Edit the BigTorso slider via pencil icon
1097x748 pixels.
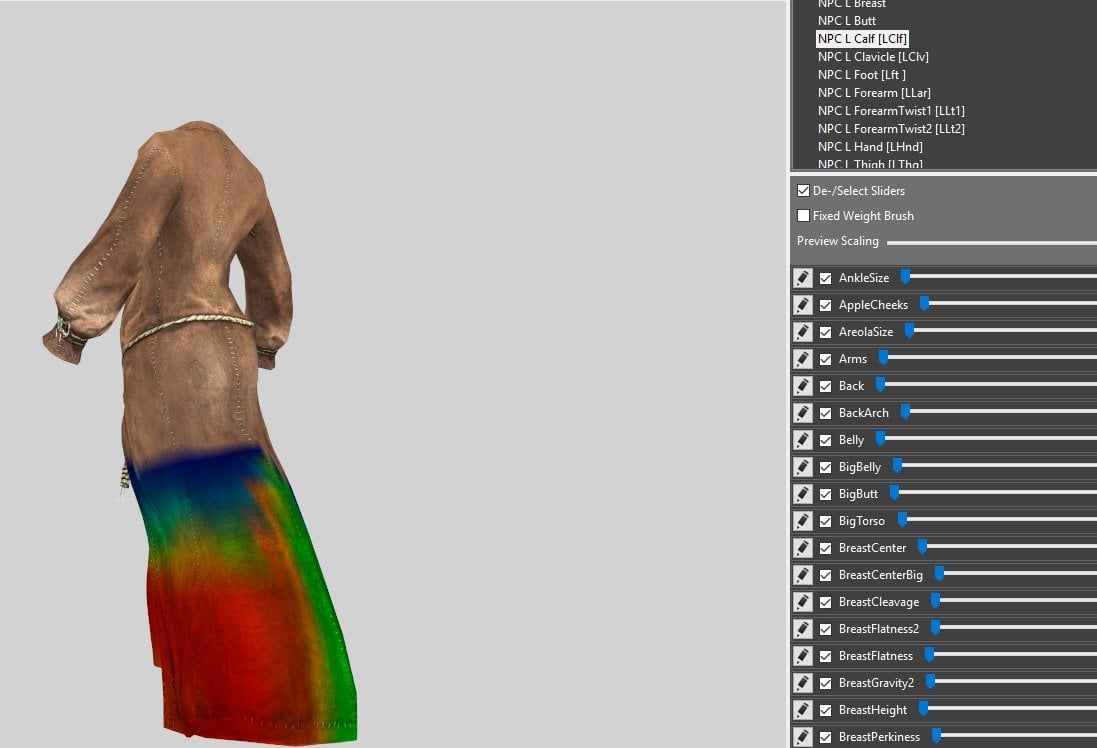click(802, 521)
